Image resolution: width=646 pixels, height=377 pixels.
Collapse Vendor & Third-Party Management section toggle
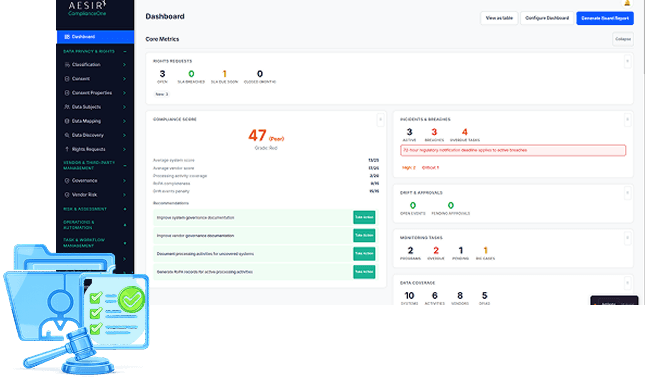click(x=125, y=165)
